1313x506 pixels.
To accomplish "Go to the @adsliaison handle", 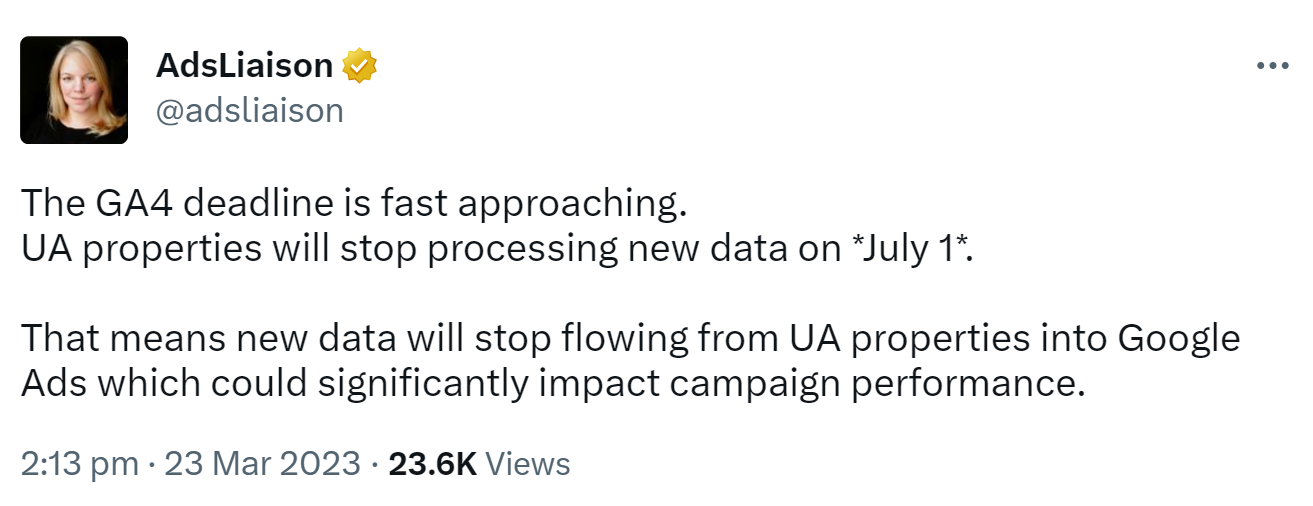I will click(x=250, y=110).
